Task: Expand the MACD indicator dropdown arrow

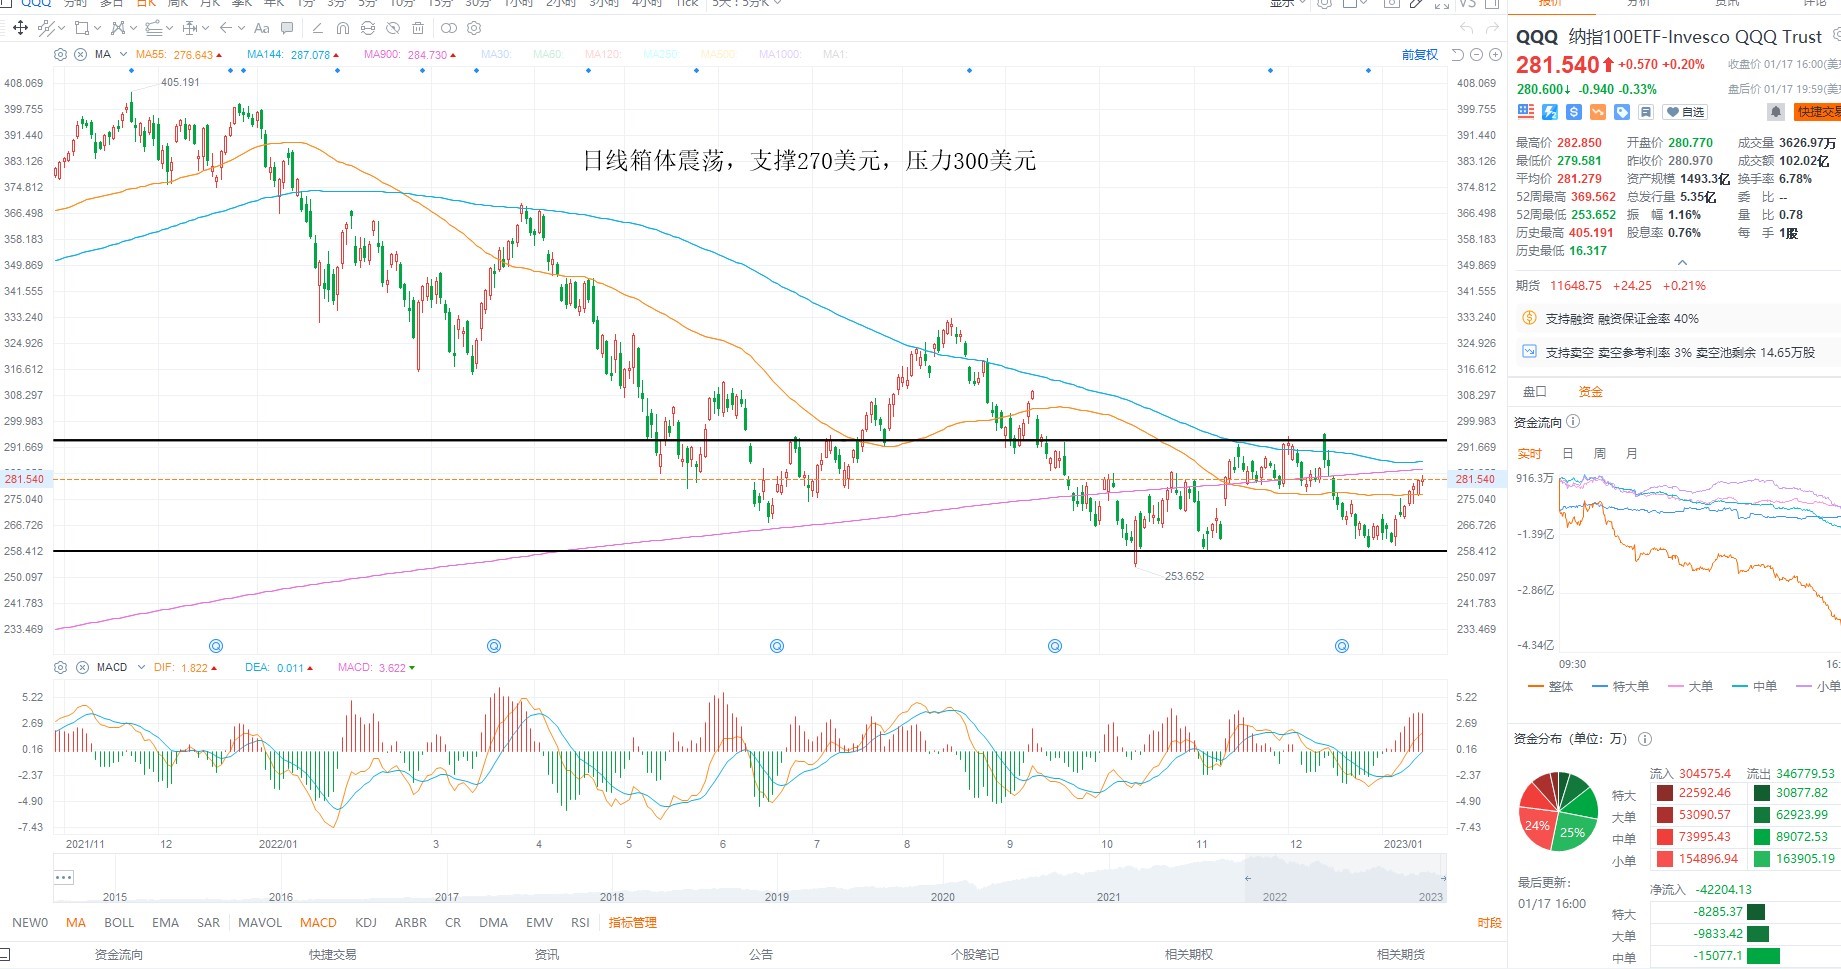Action: [x=141, y=667]
